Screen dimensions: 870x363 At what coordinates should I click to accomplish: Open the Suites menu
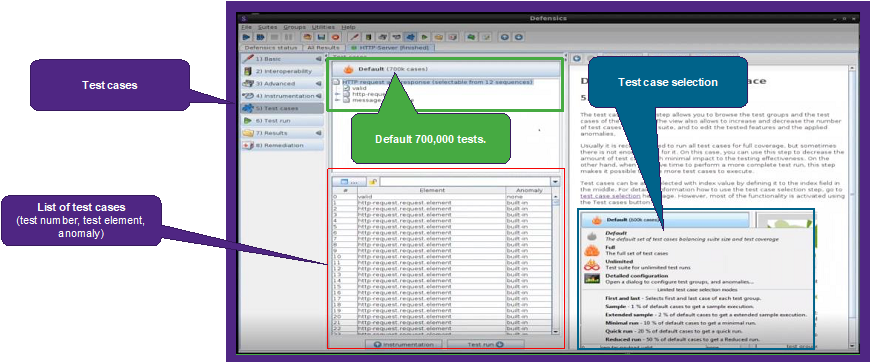[x=267, y=27]
